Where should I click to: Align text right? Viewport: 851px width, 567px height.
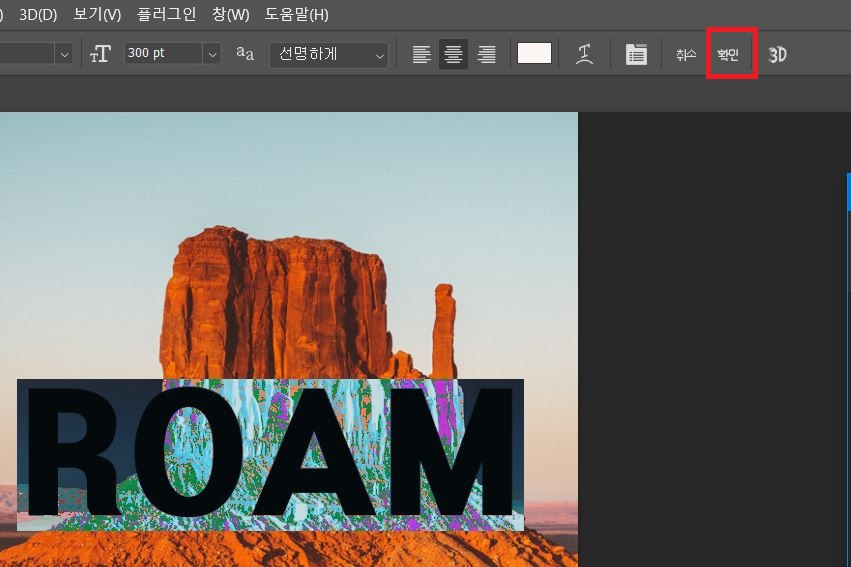486,54
